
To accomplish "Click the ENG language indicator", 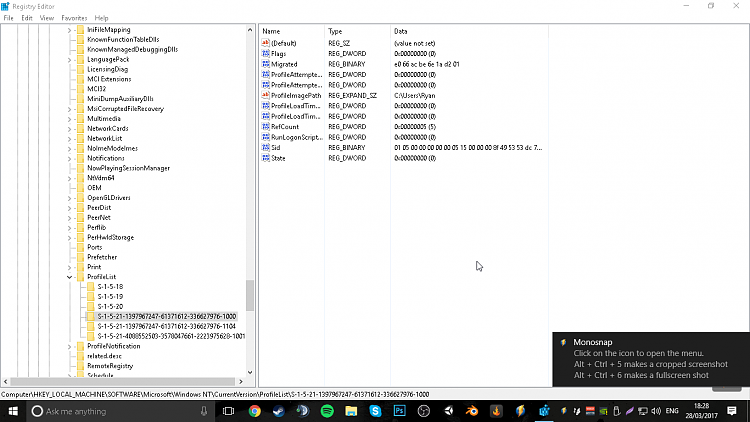I will tap(672, 411).
